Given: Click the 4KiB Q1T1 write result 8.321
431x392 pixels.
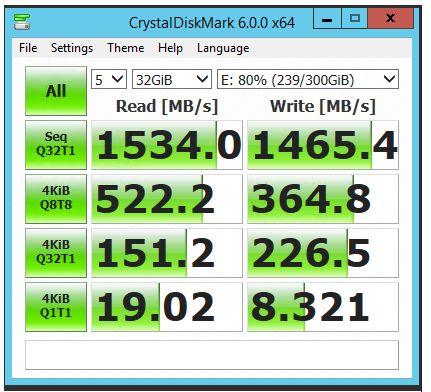Looking at the screenshot, I should pyautogui.click(x=323, y=307).
